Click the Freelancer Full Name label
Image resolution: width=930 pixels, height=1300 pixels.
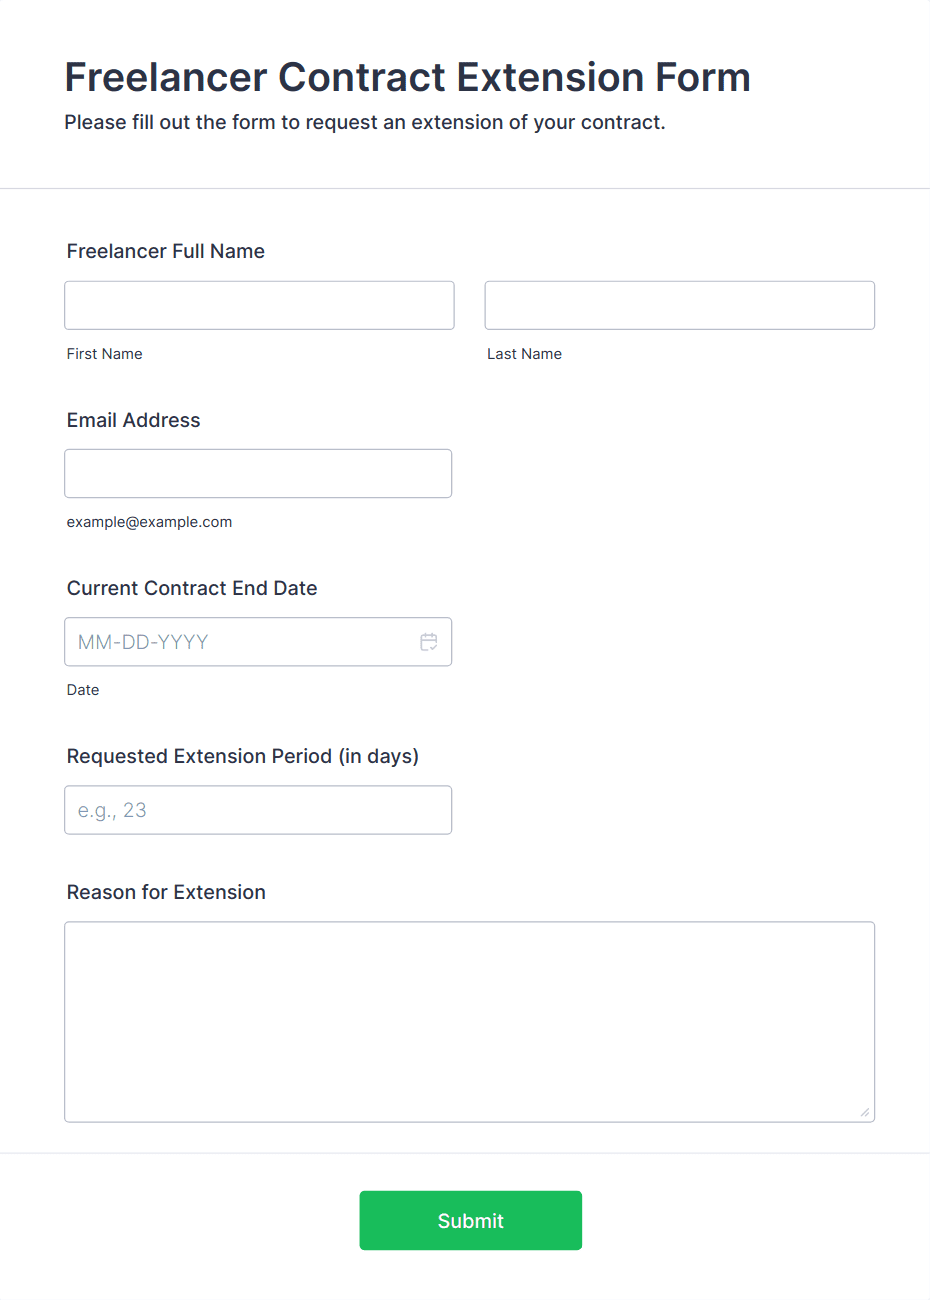pos(166,251)
